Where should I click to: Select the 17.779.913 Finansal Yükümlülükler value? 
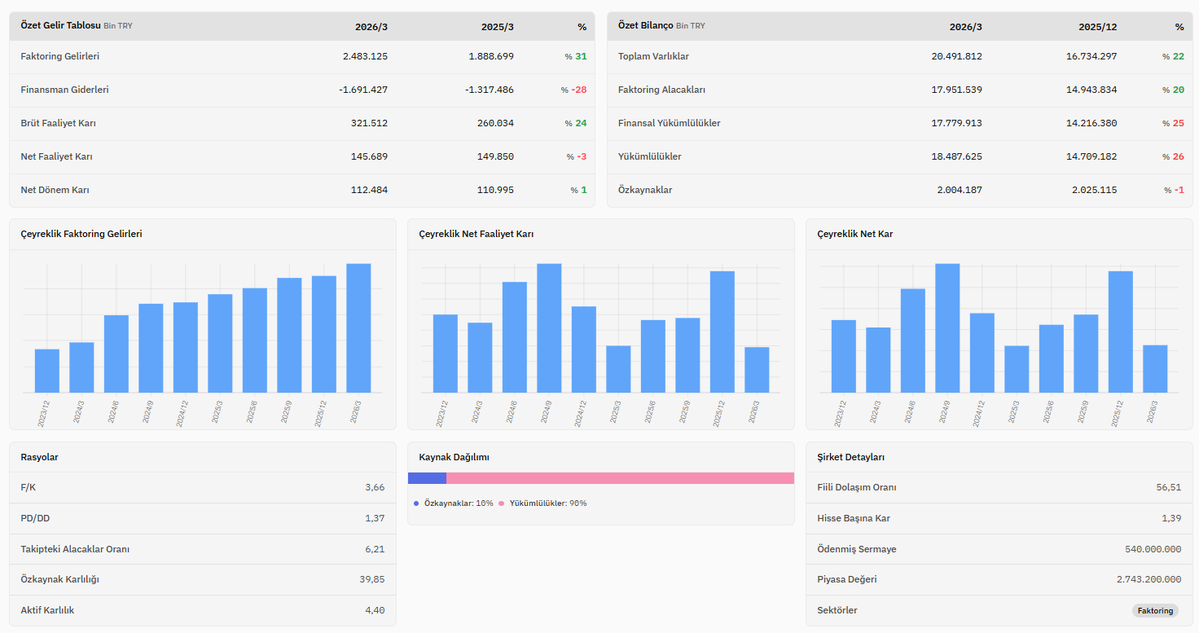(957, 123)
